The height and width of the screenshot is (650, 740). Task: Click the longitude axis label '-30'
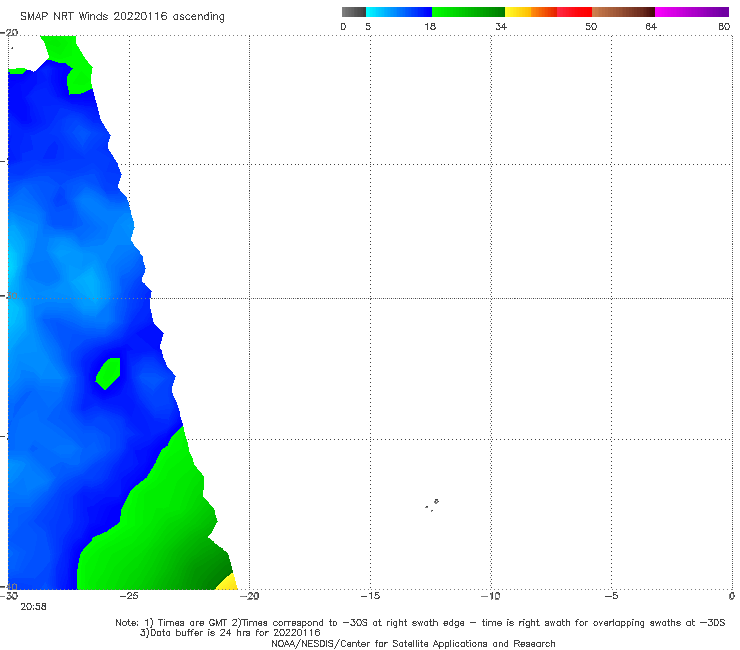pos(9,596)
